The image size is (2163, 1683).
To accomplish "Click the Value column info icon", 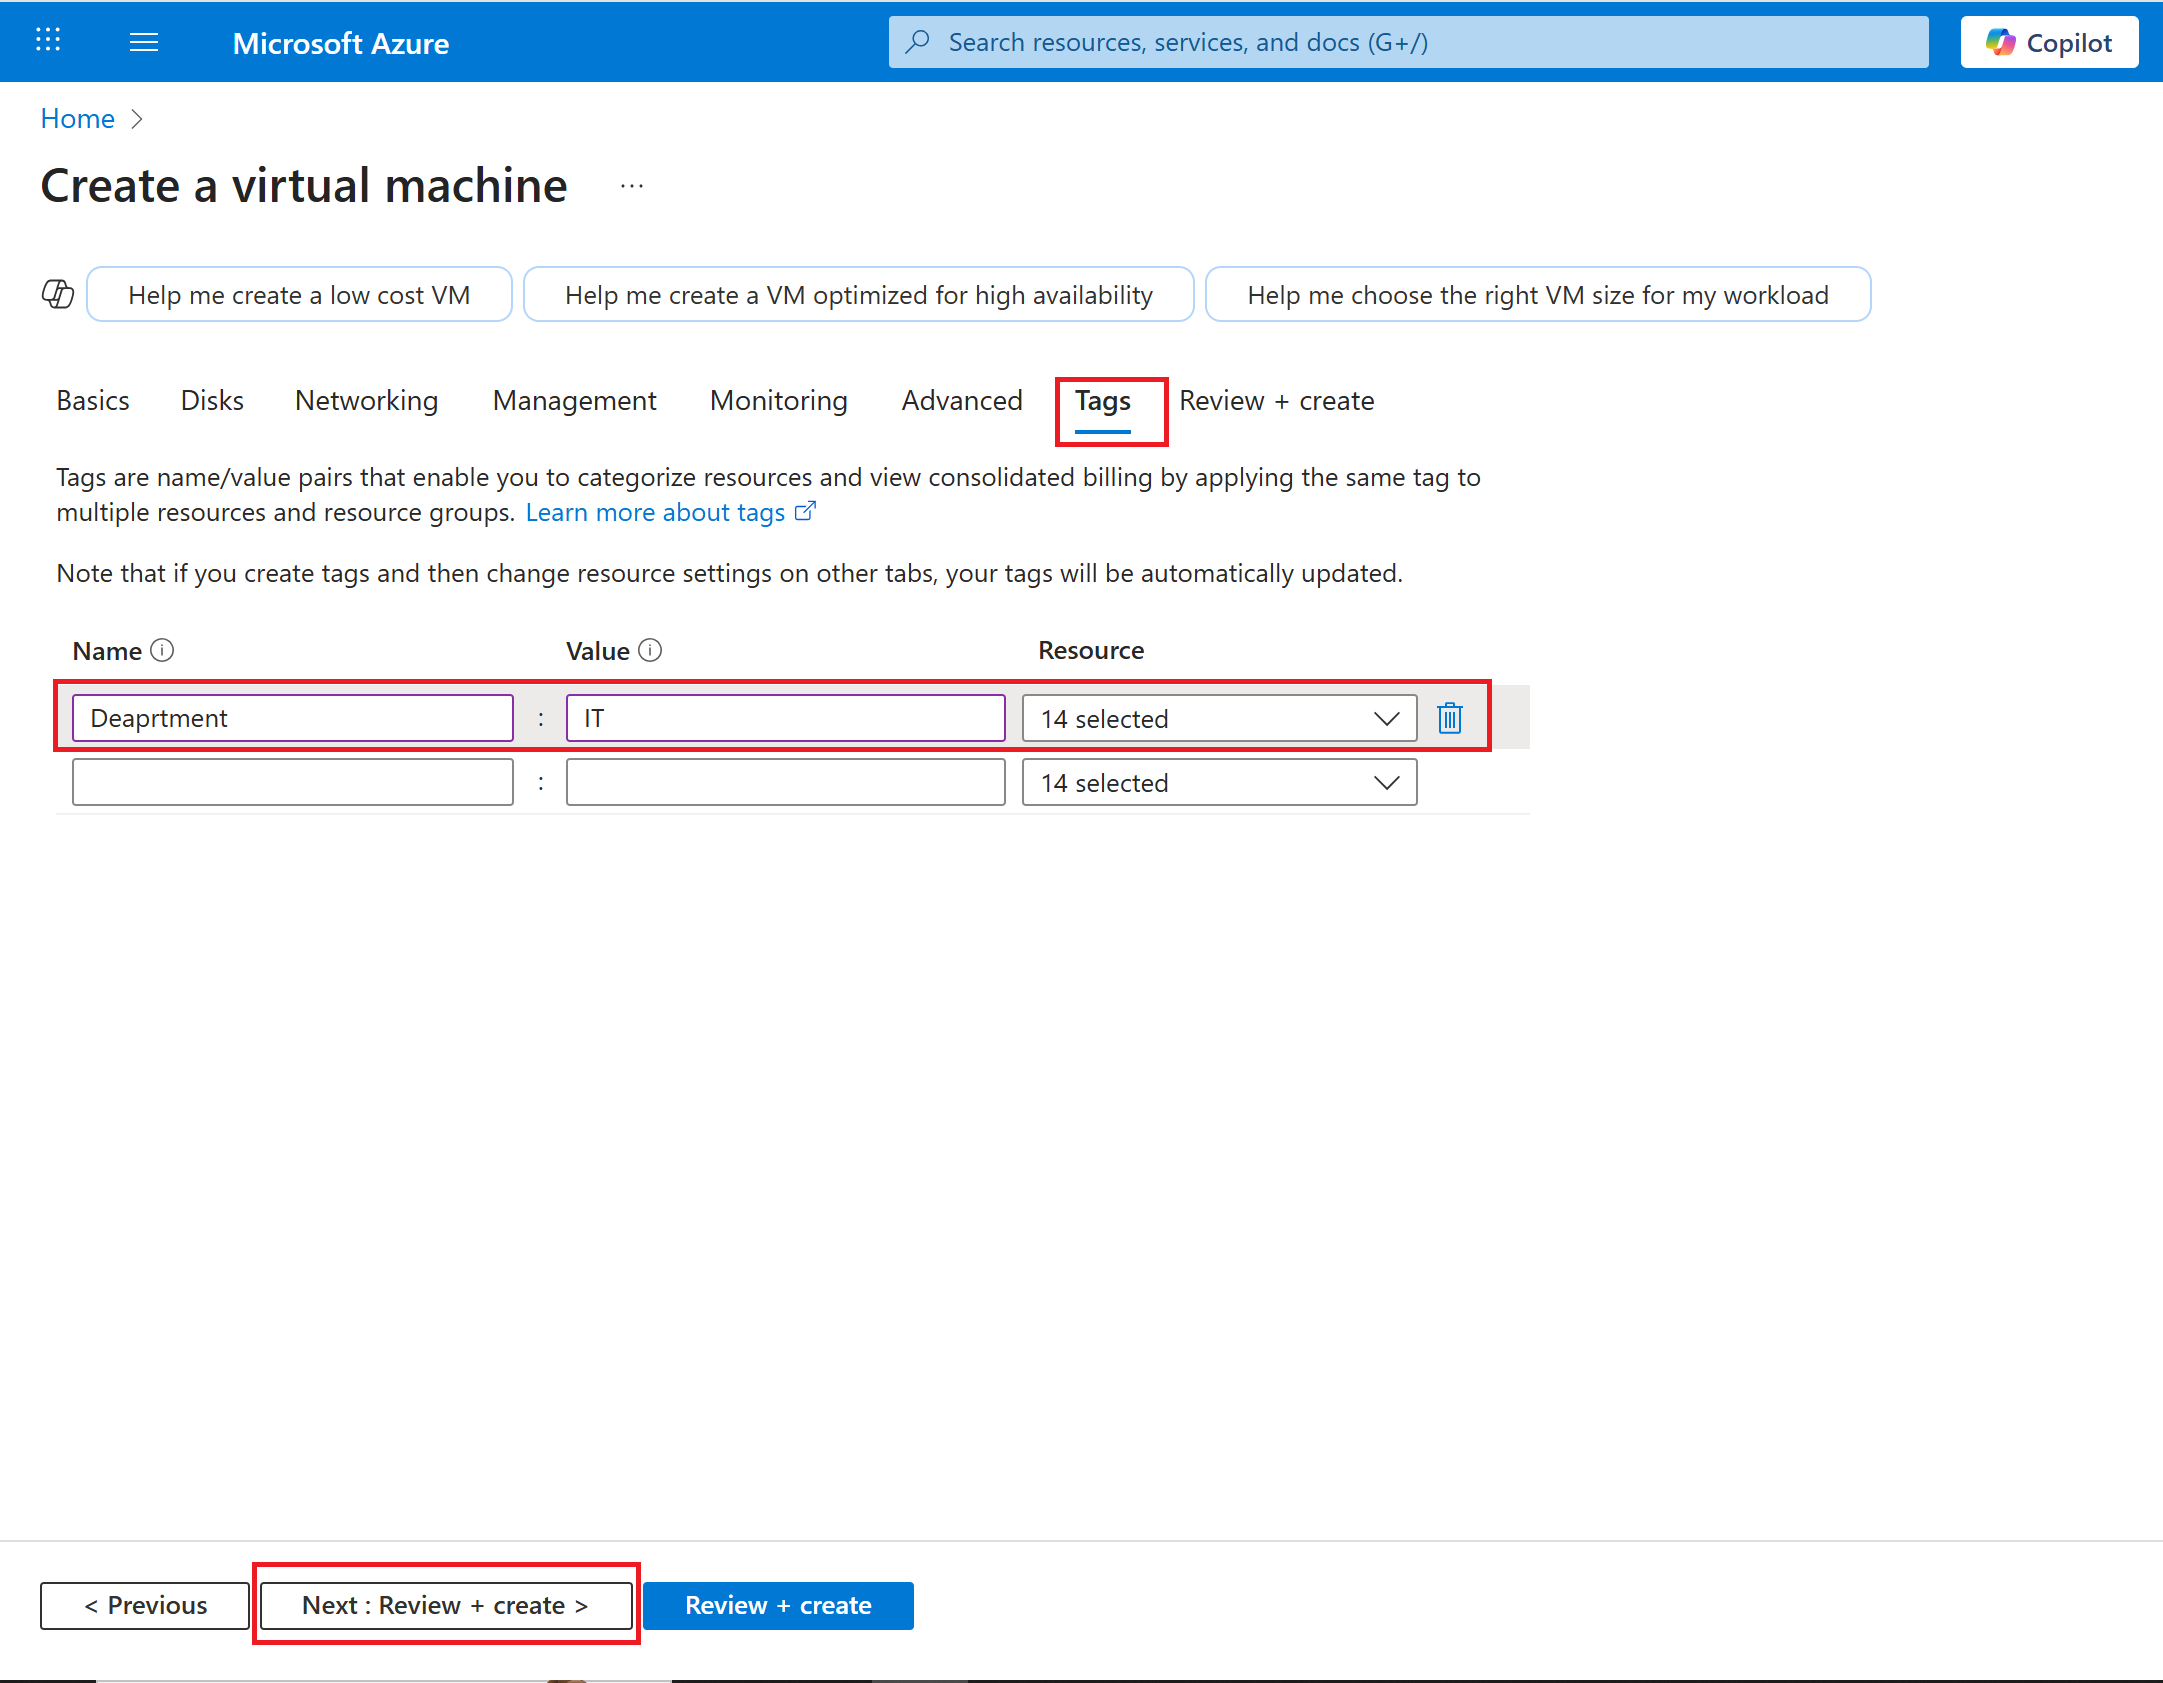I will point(650,651).
